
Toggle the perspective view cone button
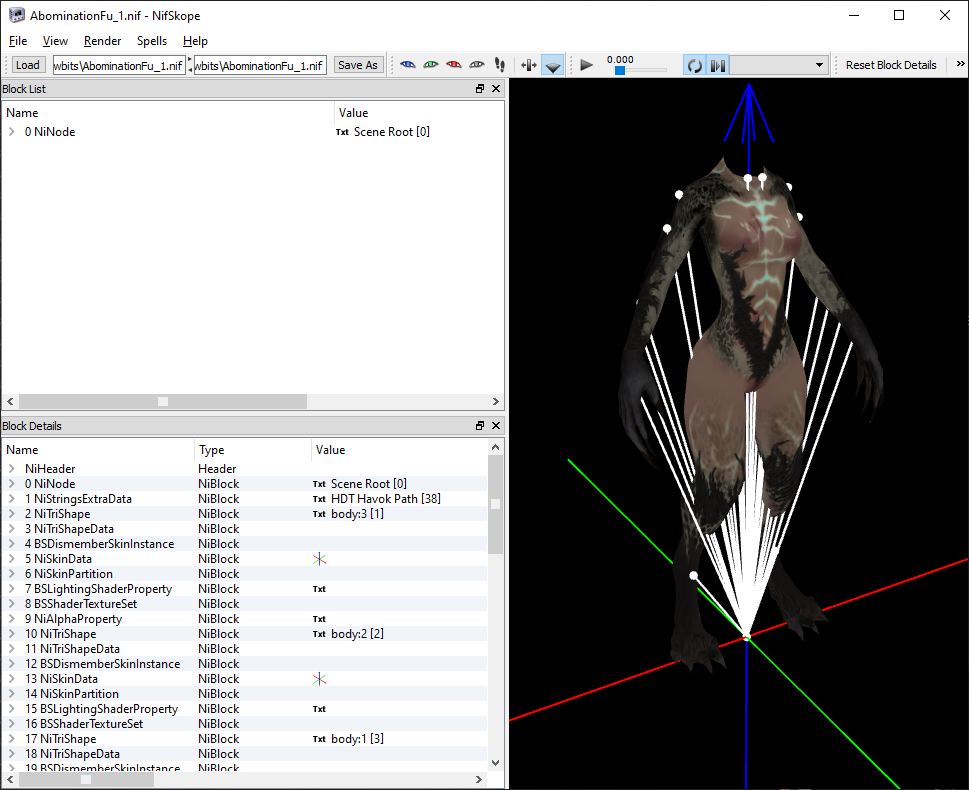coord(552,65)
